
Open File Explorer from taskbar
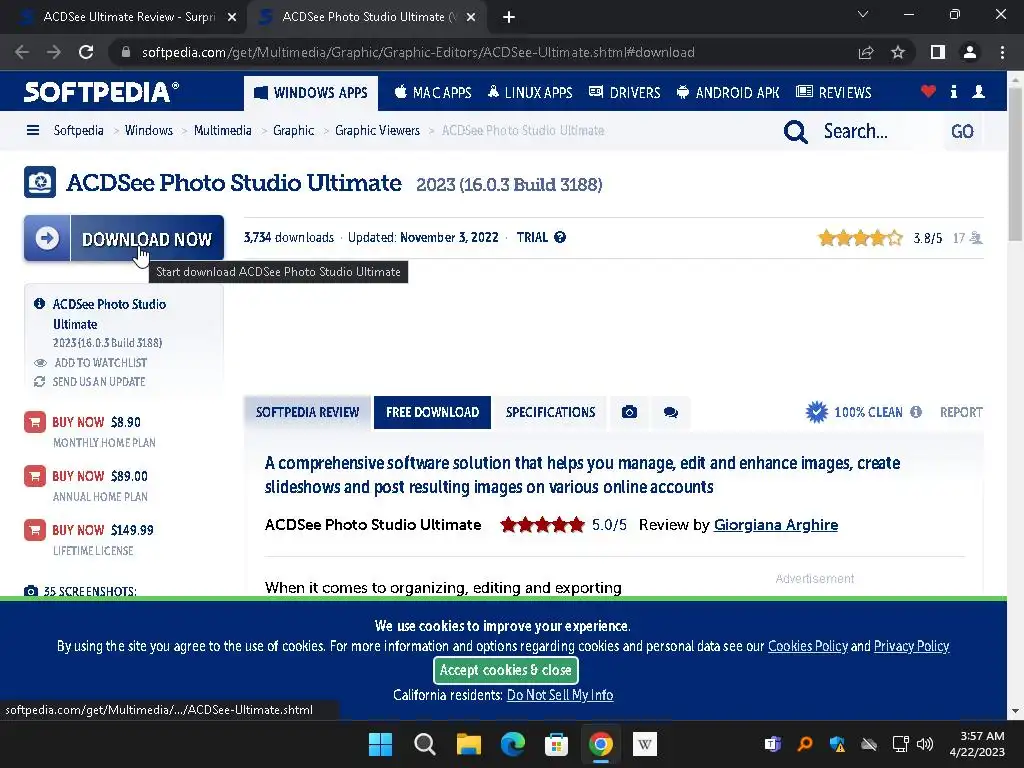point(469,744)
